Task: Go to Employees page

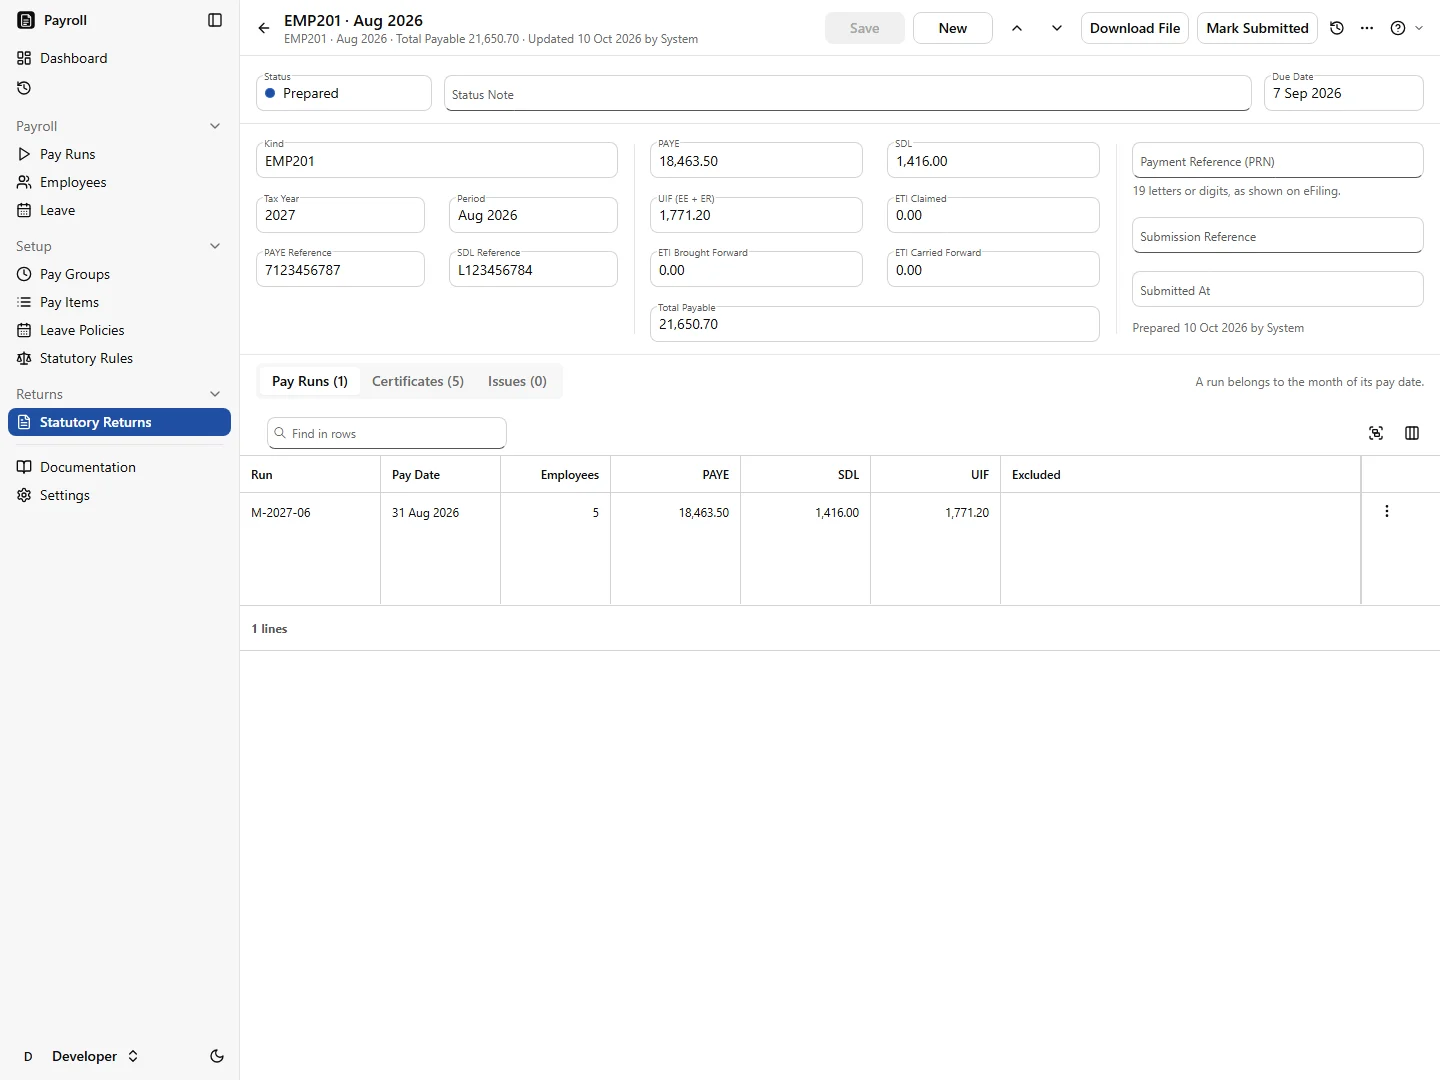Action: [x=119, y=182]
